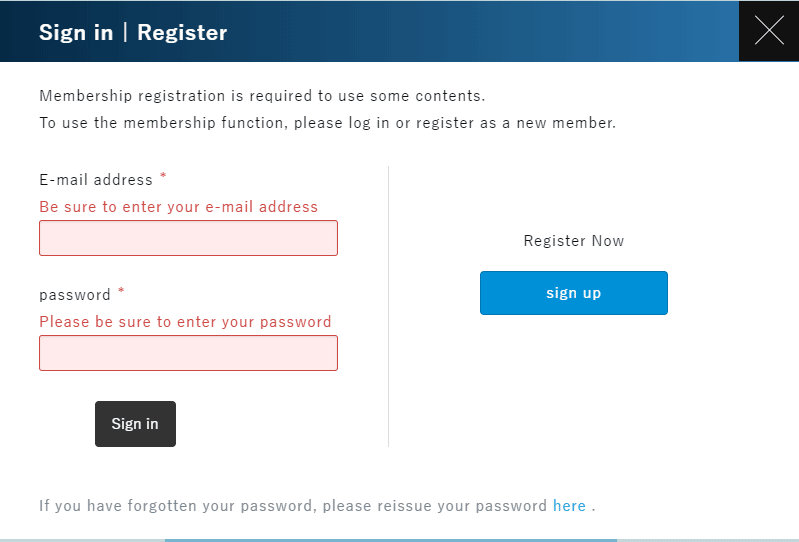Click the 'If you have forgotten your password' text

293,506
